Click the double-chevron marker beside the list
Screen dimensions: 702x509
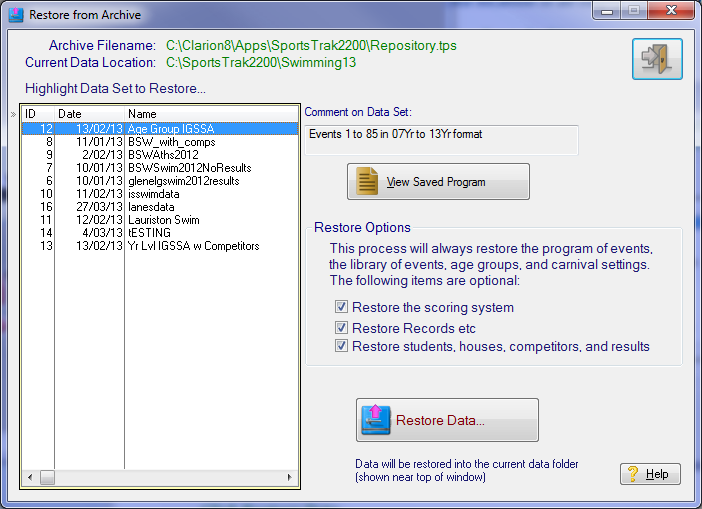pyautogui.click(x=13, y=115)
